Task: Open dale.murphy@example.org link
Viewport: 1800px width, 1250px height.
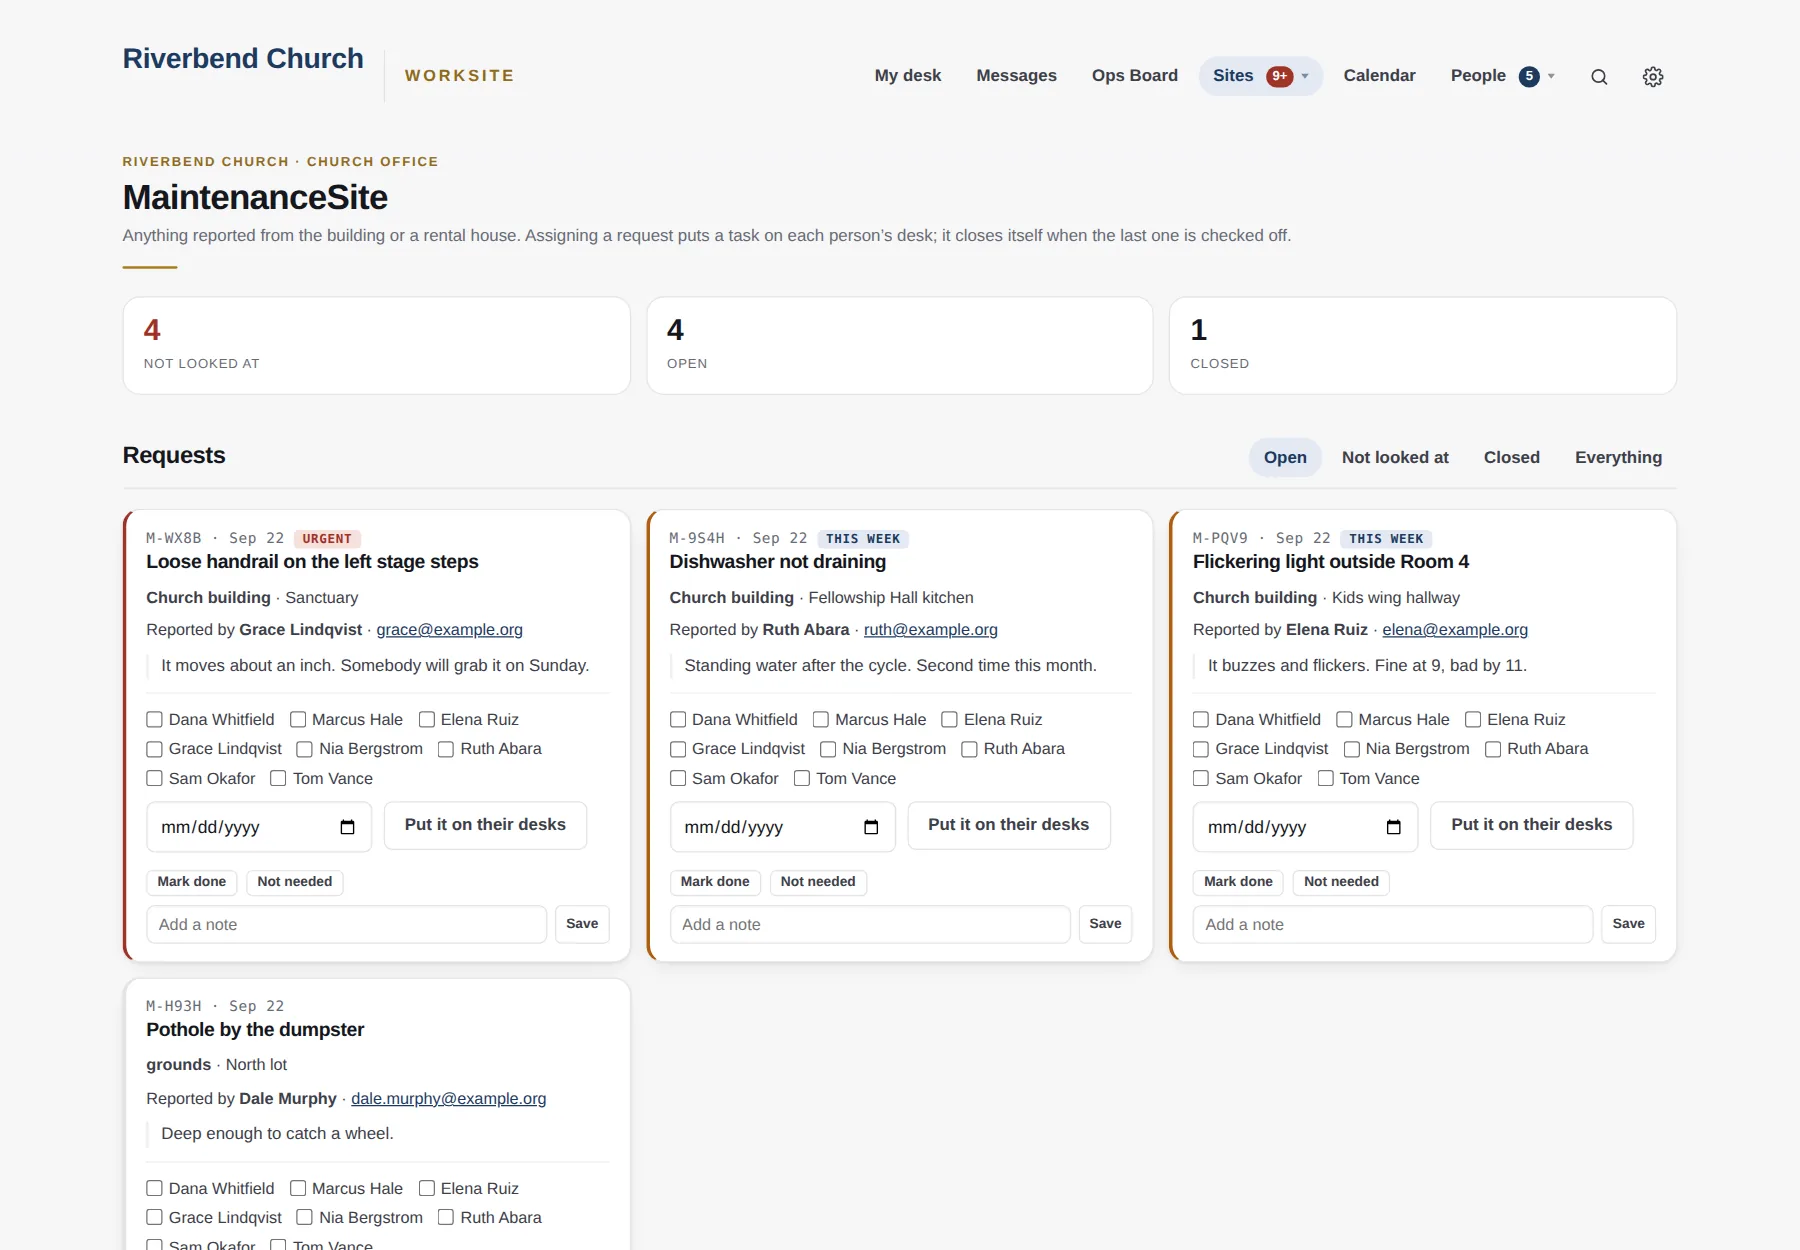Action: pos(448,1099)
